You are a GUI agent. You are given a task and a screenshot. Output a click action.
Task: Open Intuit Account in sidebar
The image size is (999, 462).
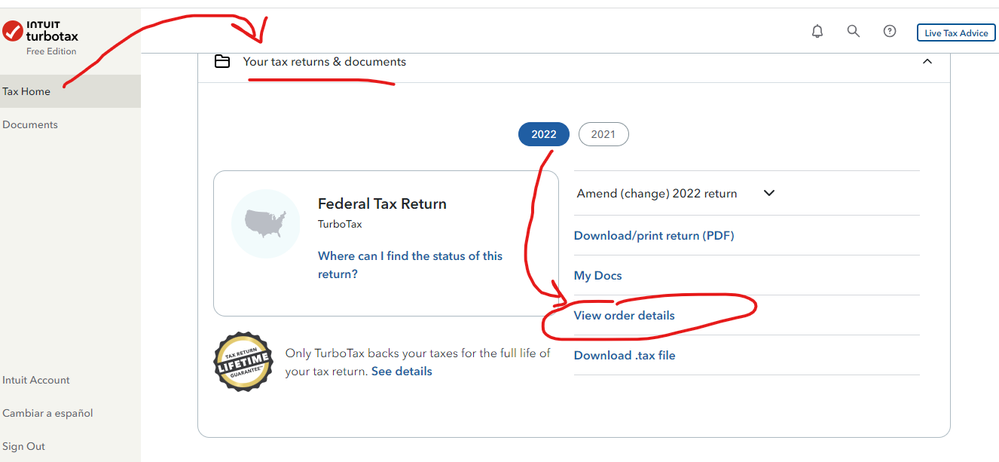36,380
